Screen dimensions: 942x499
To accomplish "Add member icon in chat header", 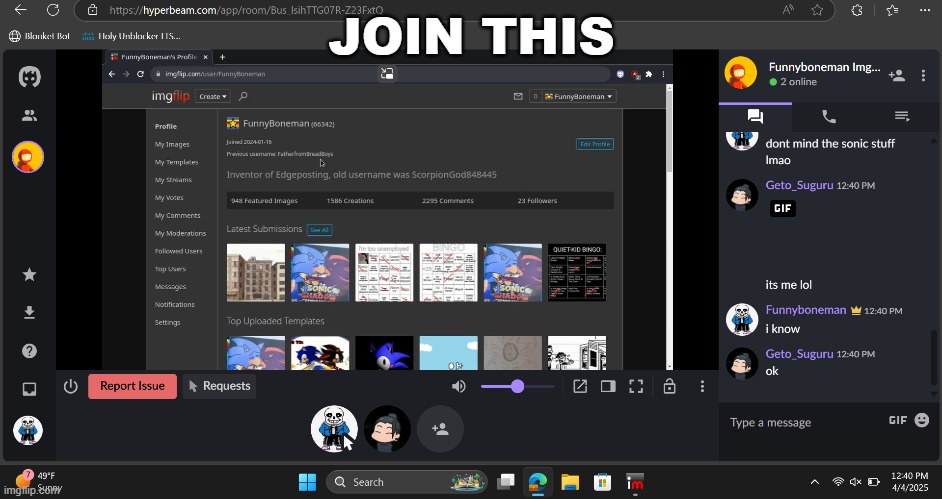I will 897,76.
